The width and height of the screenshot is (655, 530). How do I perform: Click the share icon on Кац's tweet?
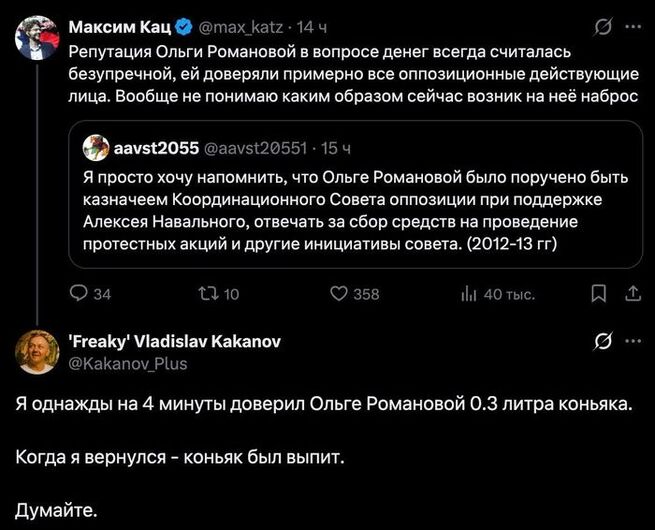(631, 293)
